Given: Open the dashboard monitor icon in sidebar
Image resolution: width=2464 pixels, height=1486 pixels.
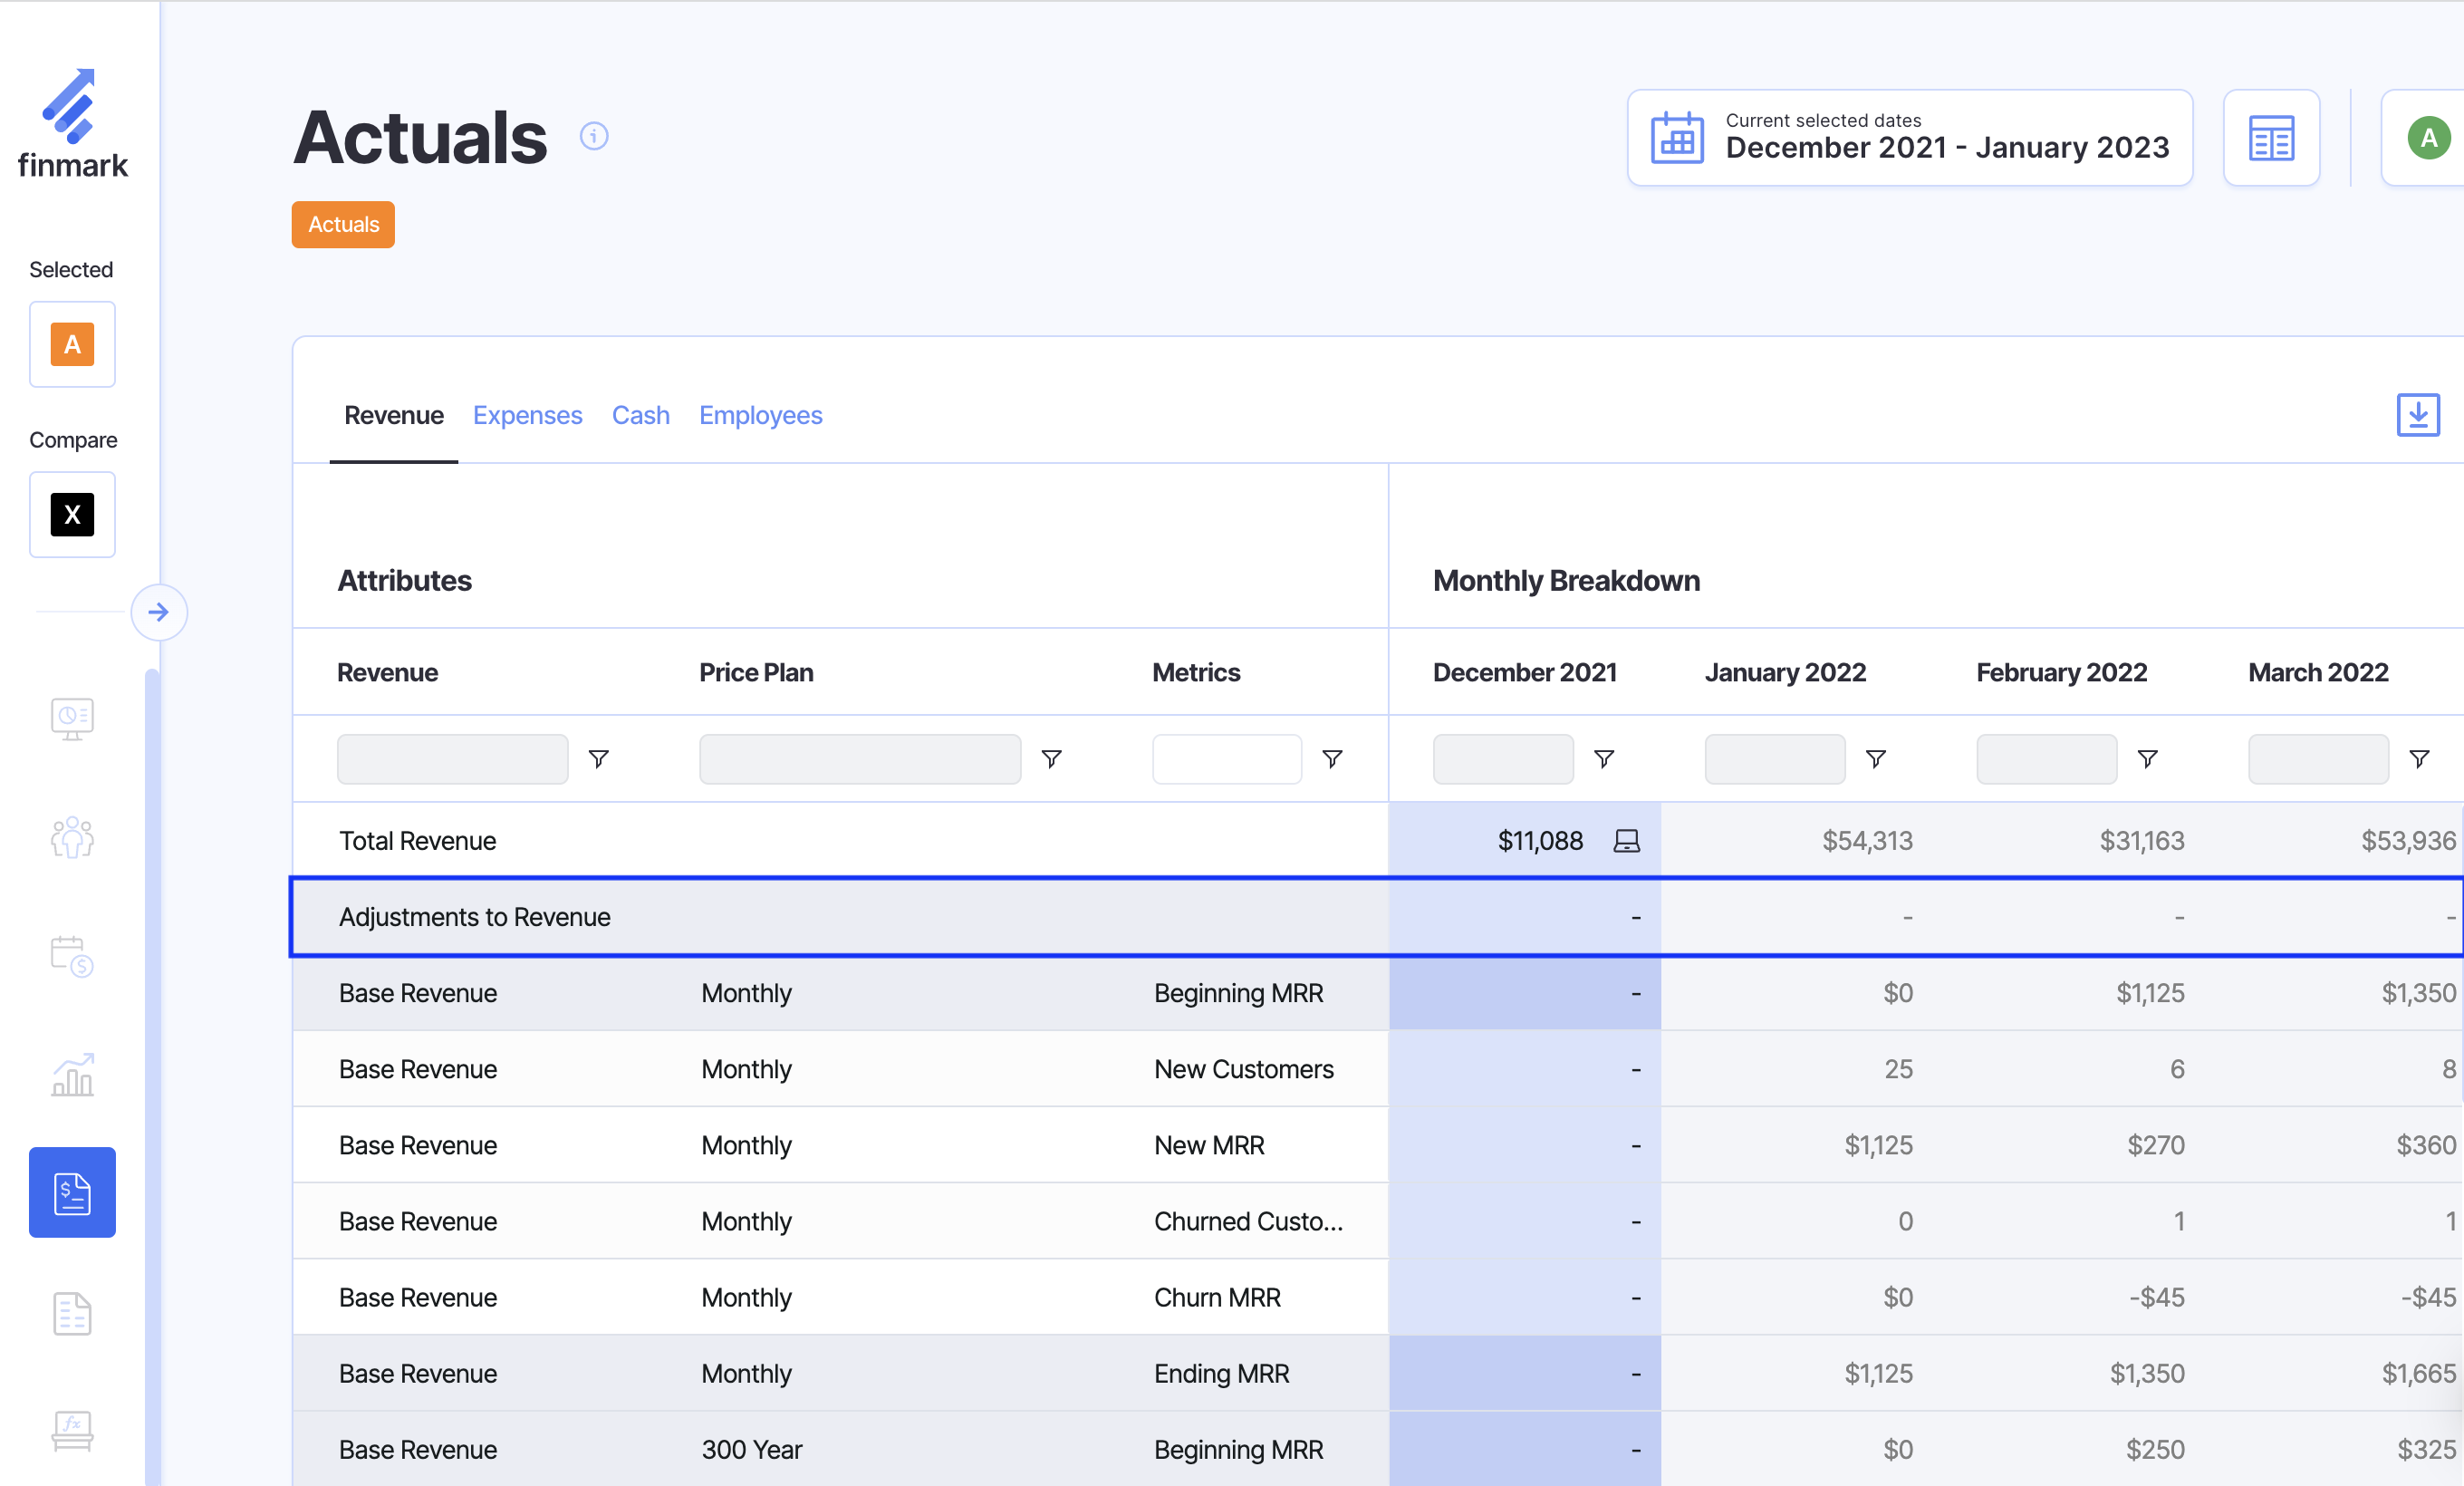Looking at the screenshot, I should click(x=72, y=718).
